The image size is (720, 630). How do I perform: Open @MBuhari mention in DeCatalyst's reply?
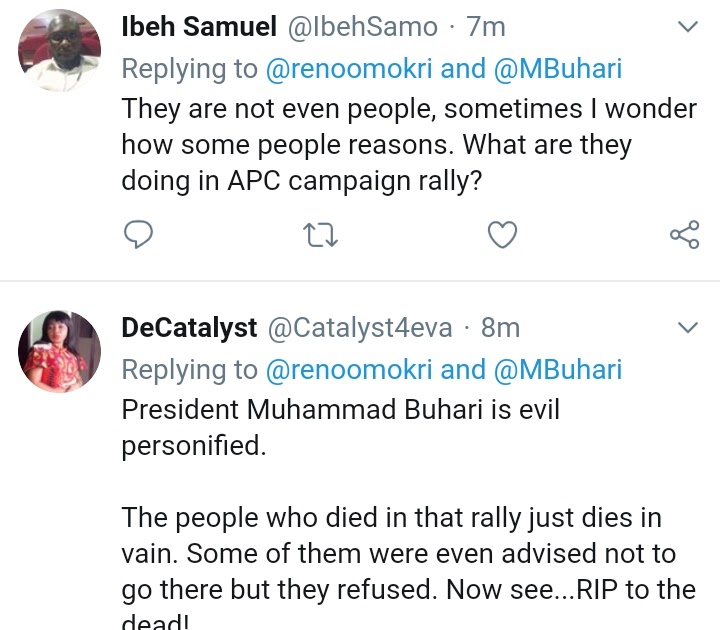[x=557, y=369]
